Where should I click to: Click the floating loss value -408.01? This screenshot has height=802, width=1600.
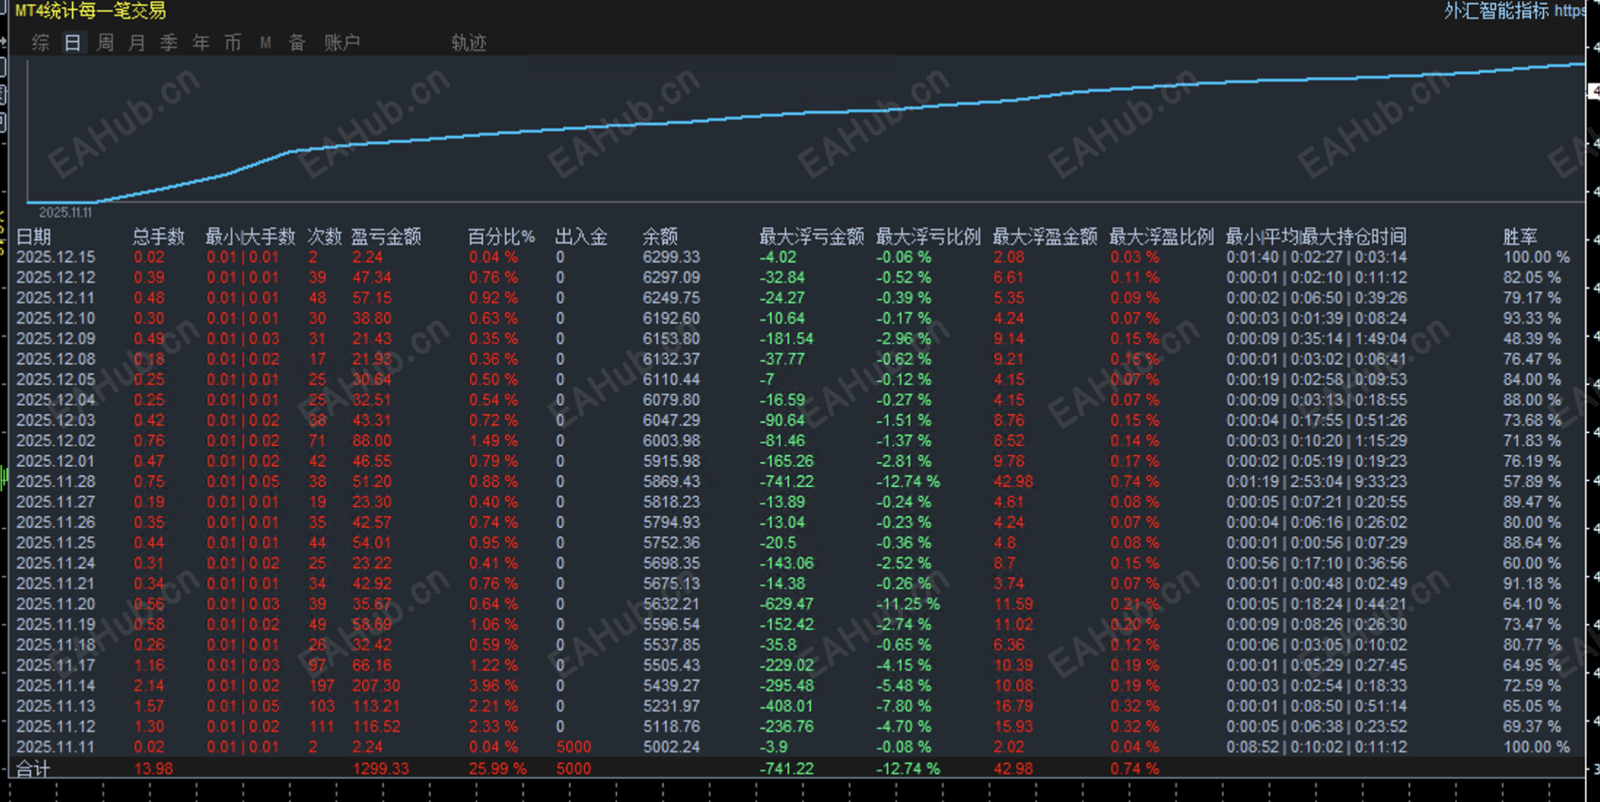[787, 706]
